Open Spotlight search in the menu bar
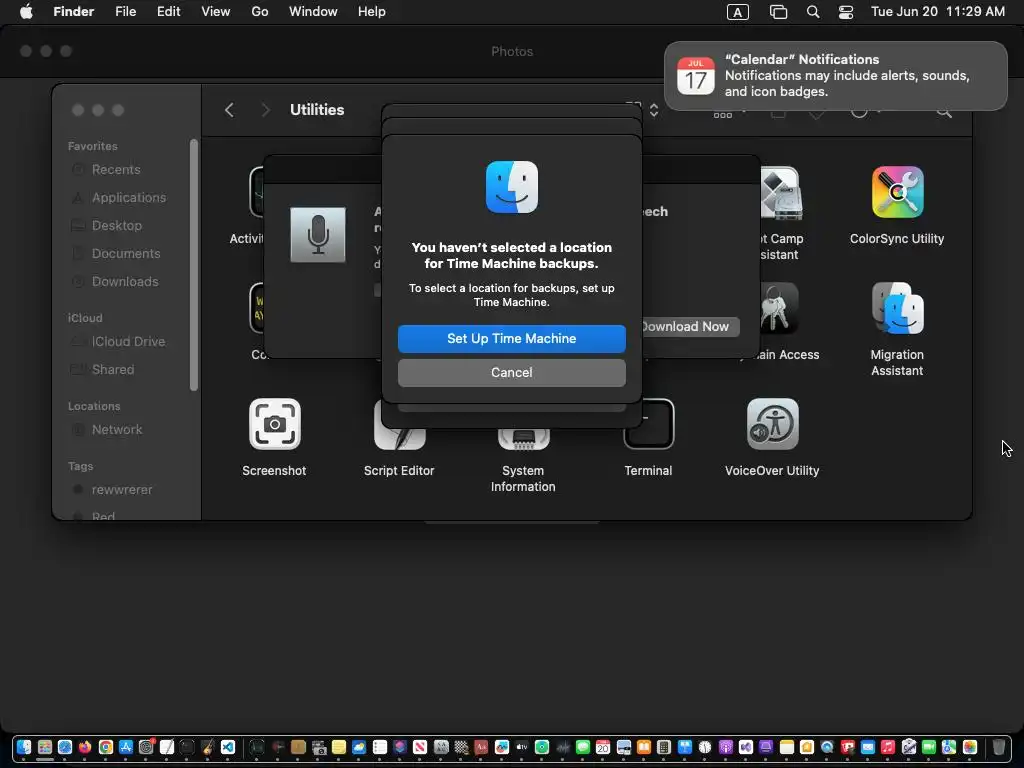 (x=813, y=12)
